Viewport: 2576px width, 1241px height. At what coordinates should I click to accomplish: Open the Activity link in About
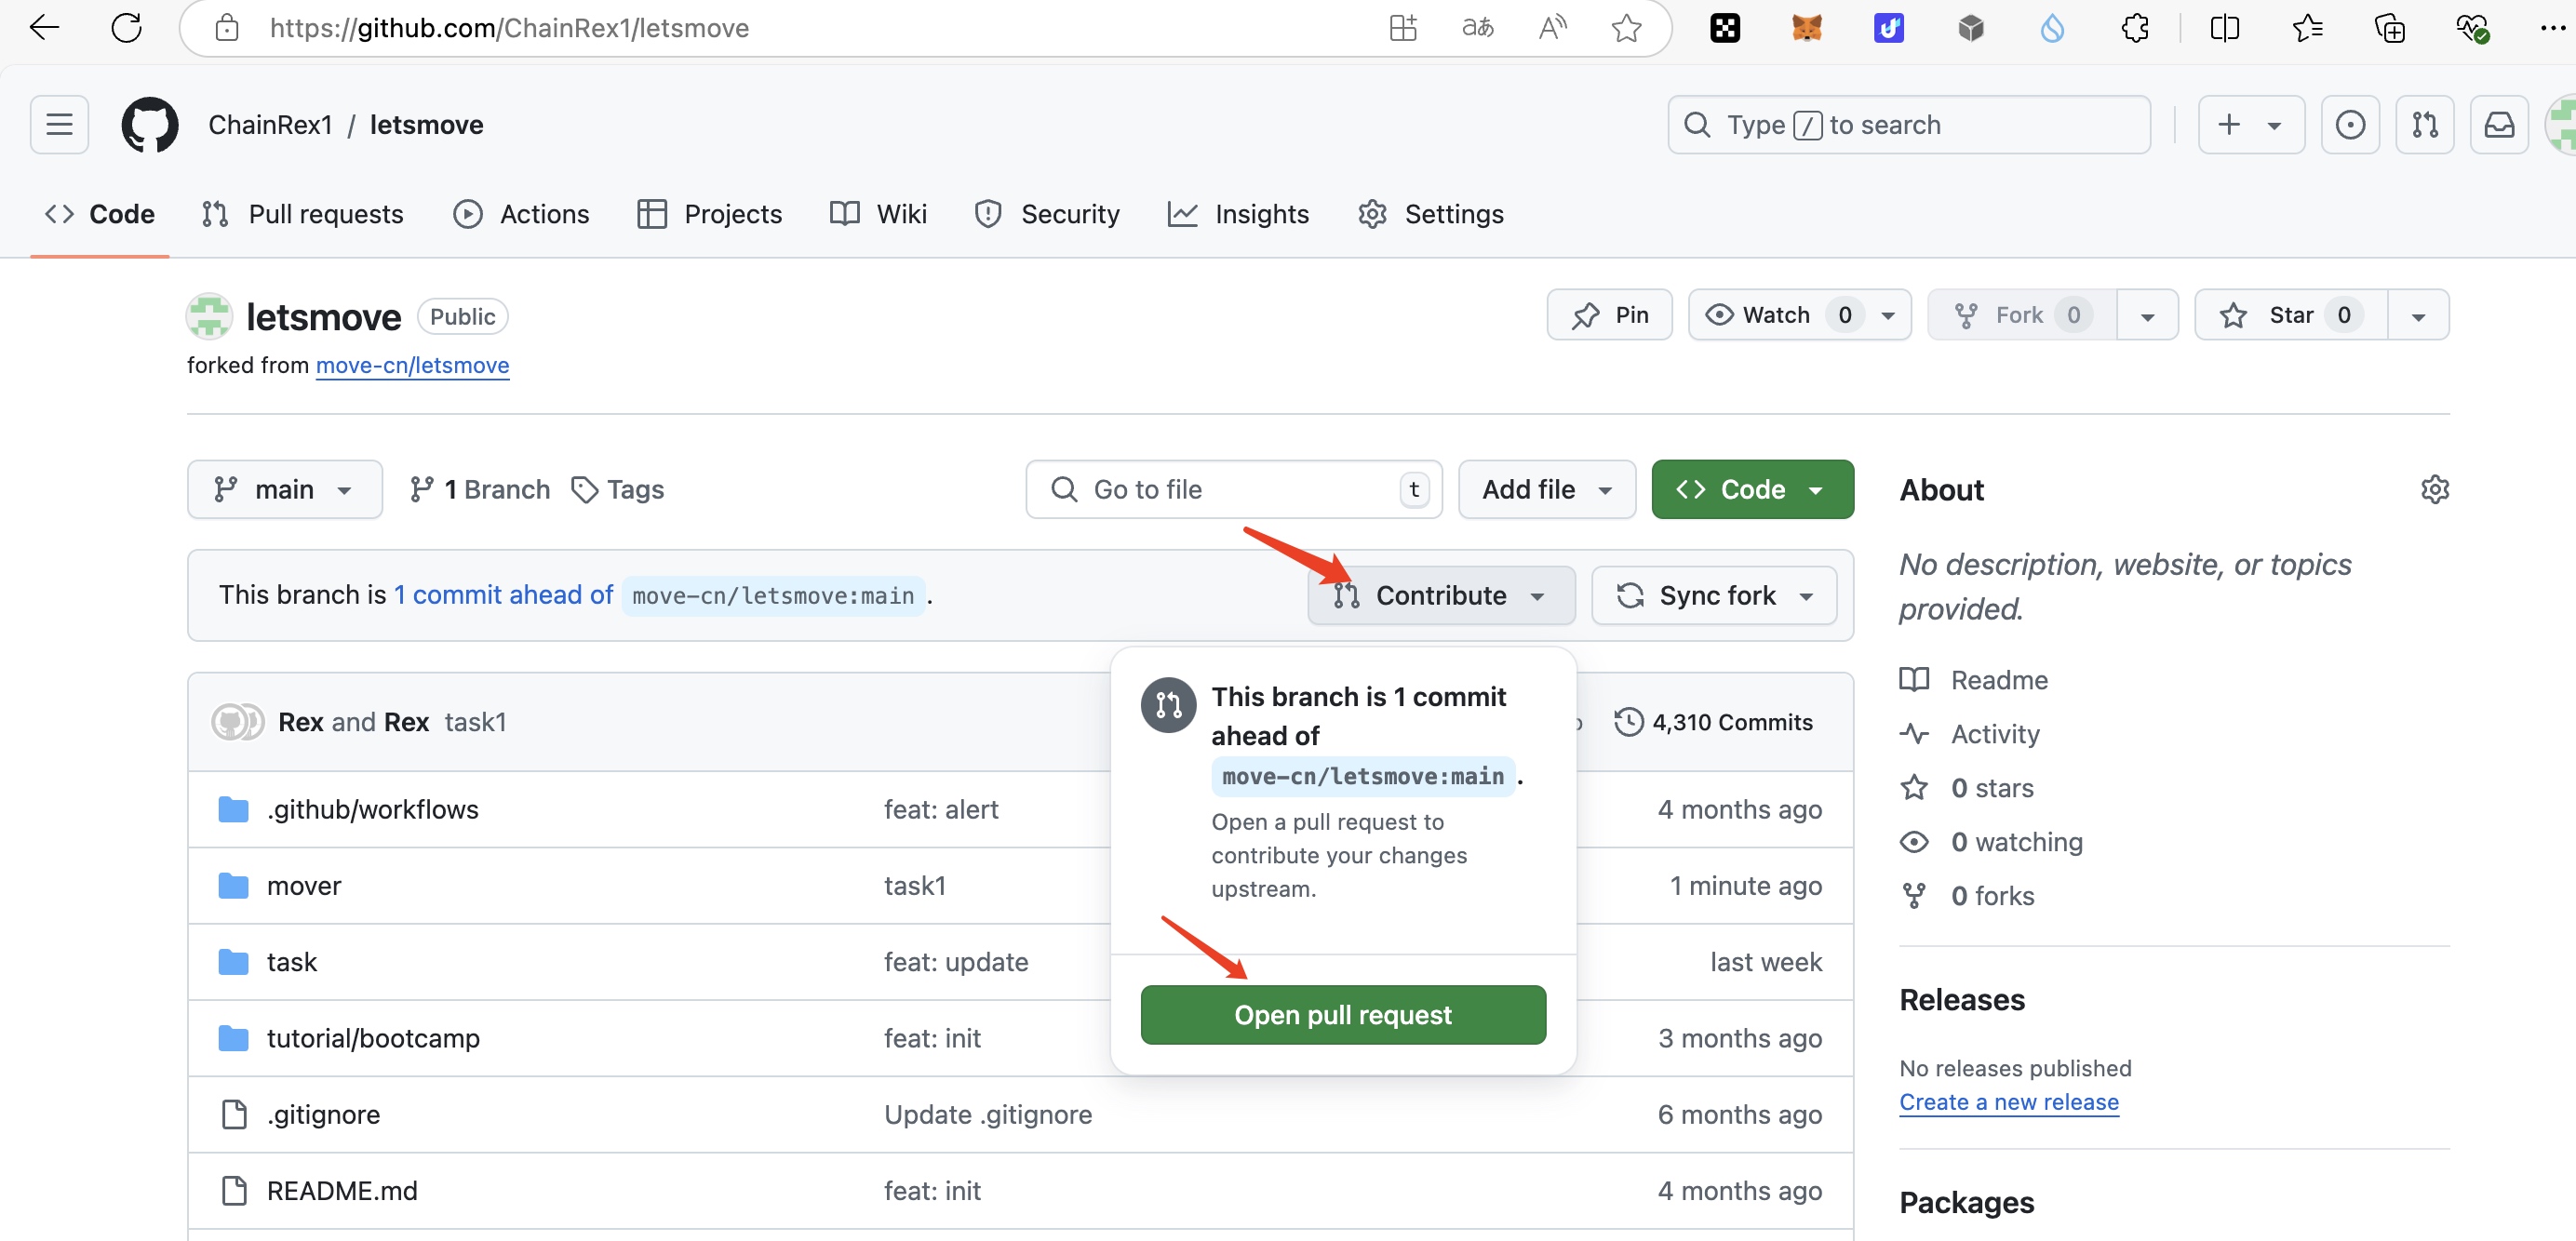point(1995,733)
